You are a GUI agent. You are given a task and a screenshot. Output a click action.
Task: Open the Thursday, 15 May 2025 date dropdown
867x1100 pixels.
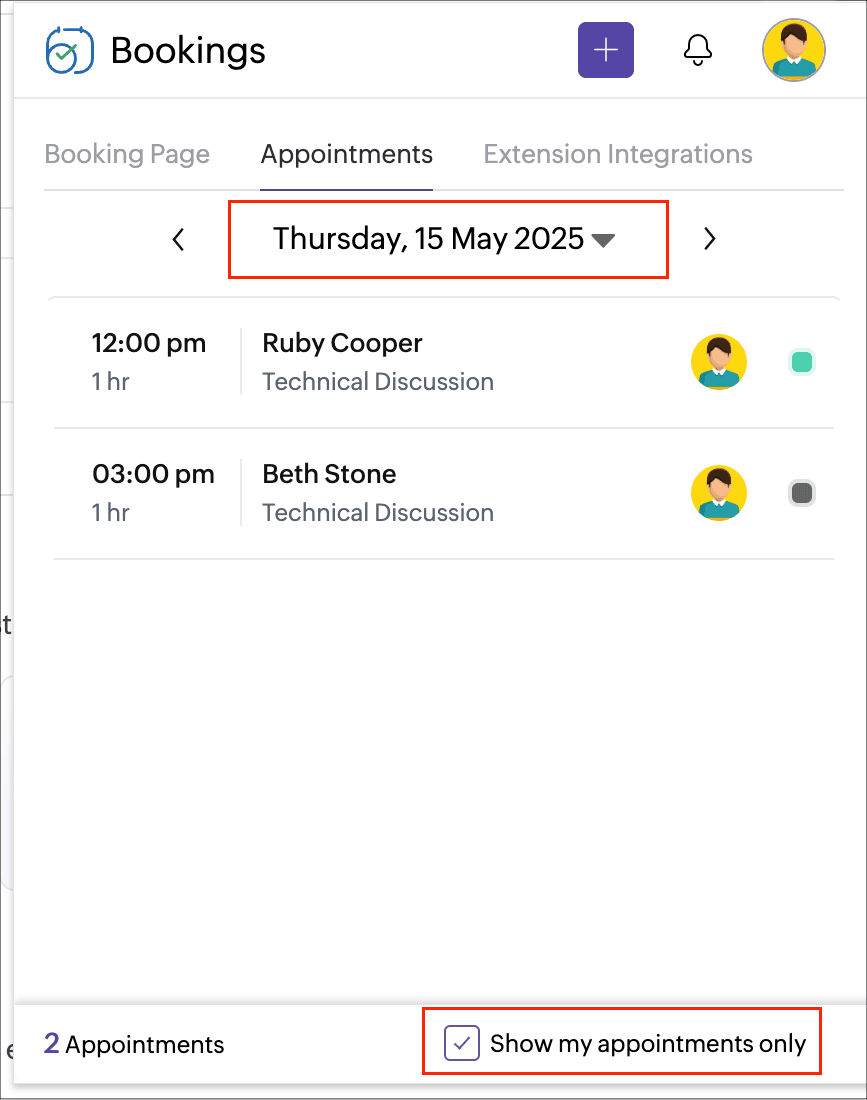pyautogui.click(x=428, y=239)
